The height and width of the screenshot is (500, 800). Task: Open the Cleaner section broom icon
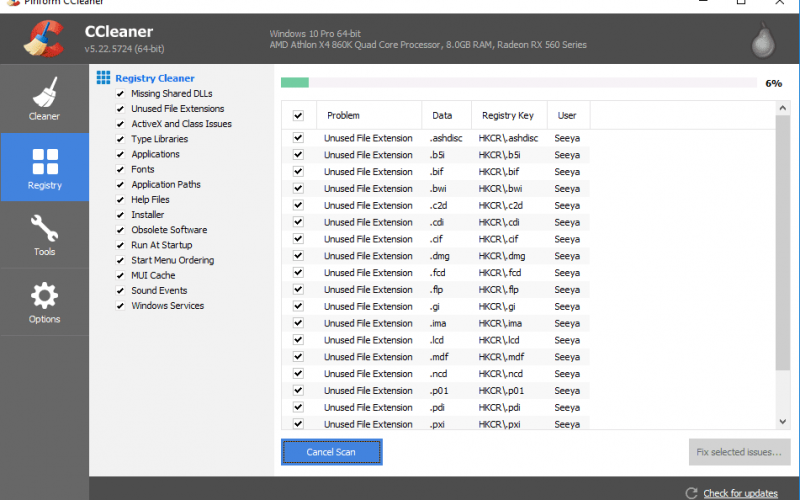tap(44, 91)
